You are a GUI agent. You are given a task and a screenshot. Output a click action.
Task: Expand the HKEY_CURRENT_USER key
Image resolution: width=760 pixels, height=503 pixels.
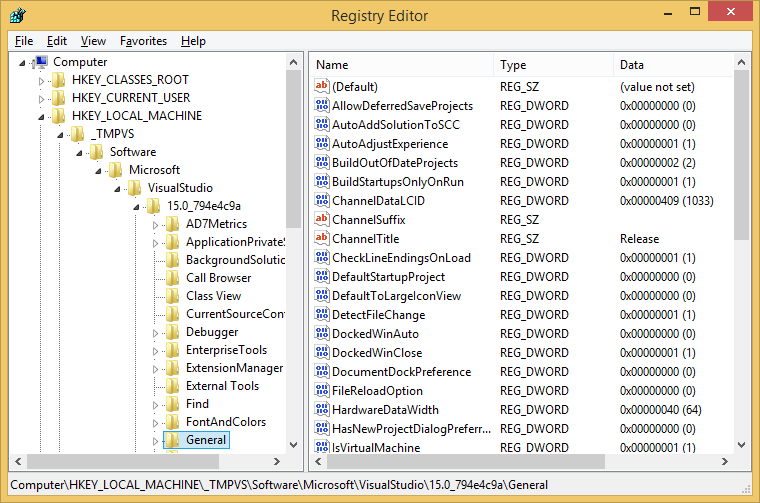(41, 98)
